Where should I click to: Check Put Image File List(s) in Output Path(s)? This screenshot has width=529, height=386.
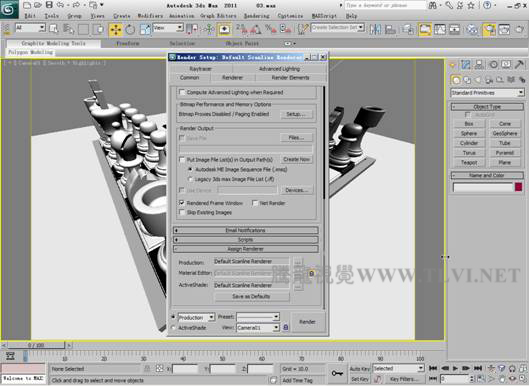[182, 160]
